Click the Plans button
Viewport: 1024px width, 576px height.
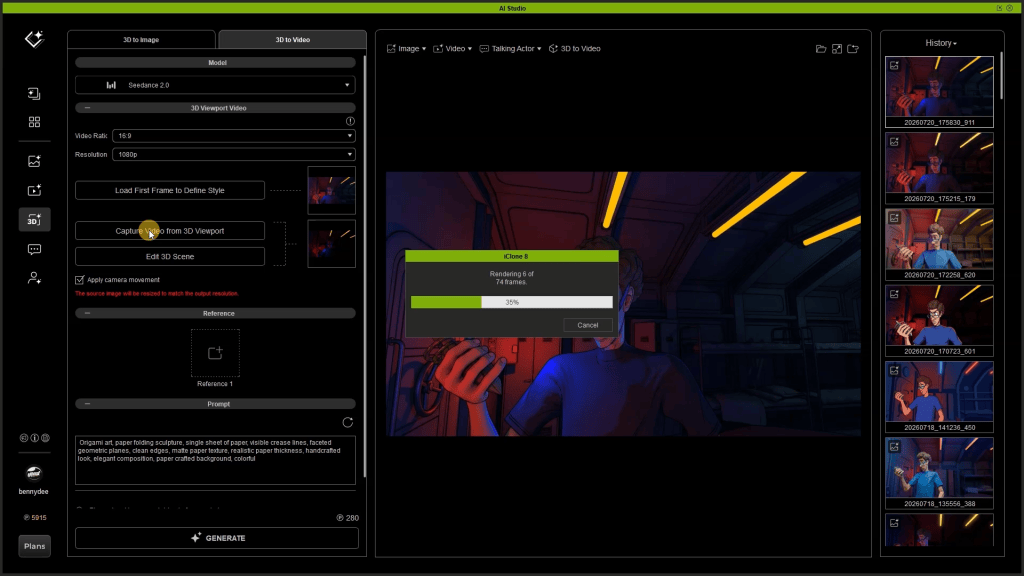[35, 546]
